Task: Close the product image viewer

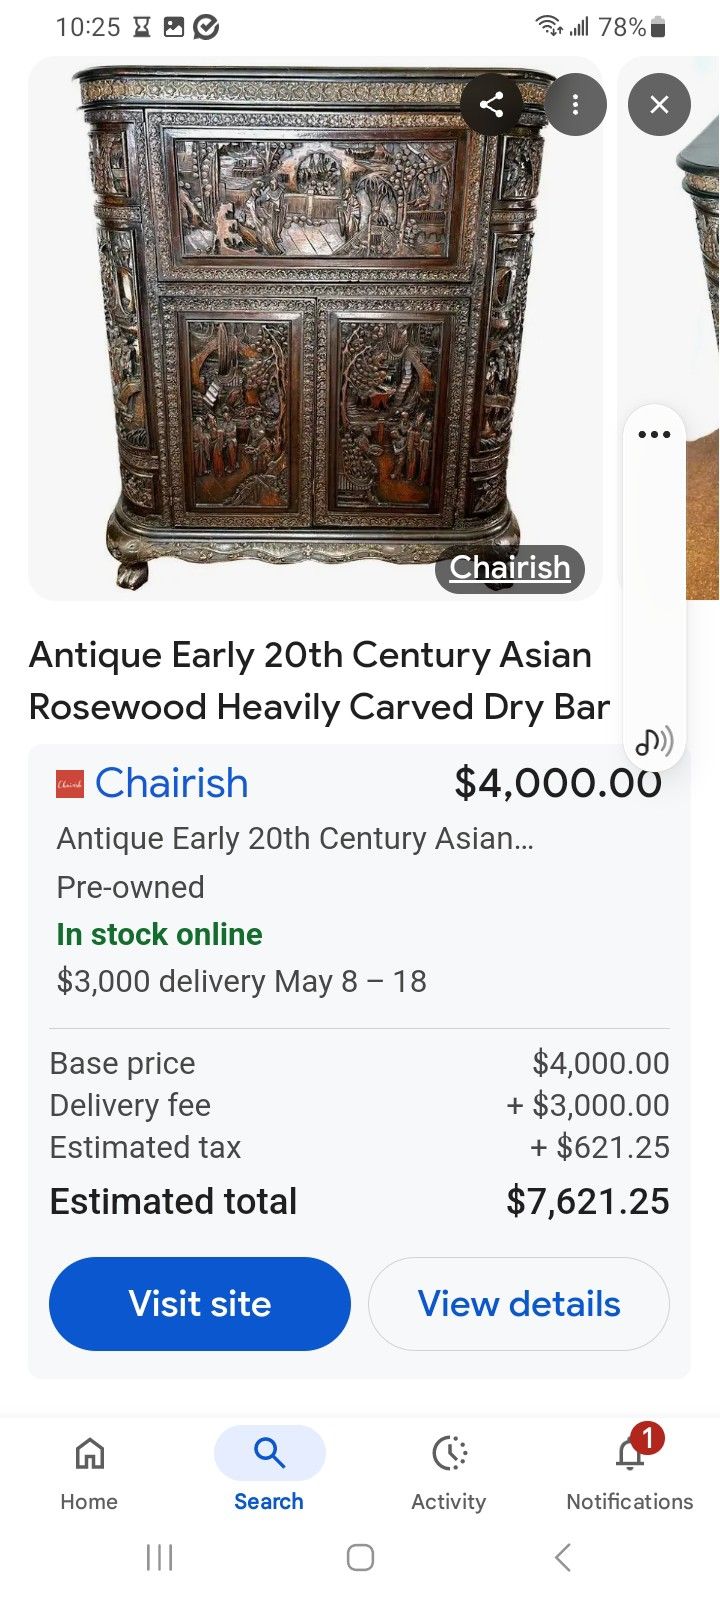Action: pyautogui.click(x=659, y=104)
